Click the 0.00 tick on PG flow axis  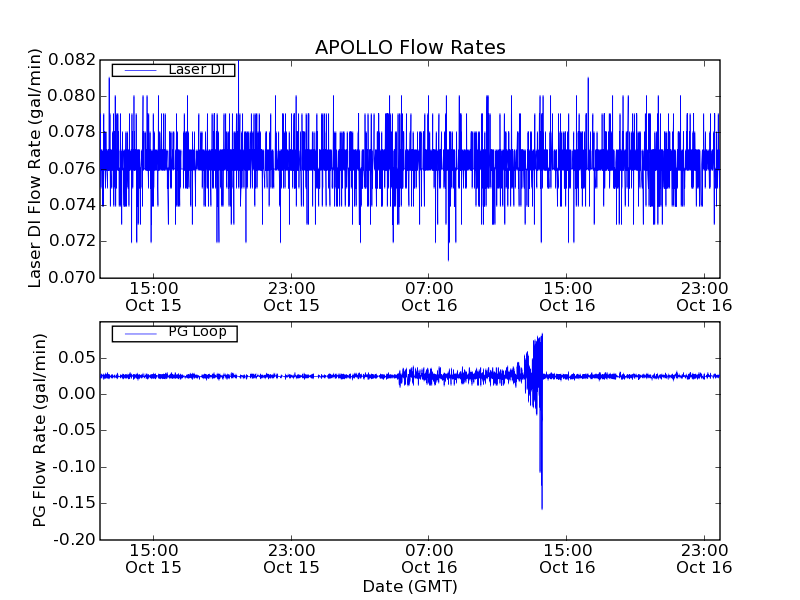(77, 394)
